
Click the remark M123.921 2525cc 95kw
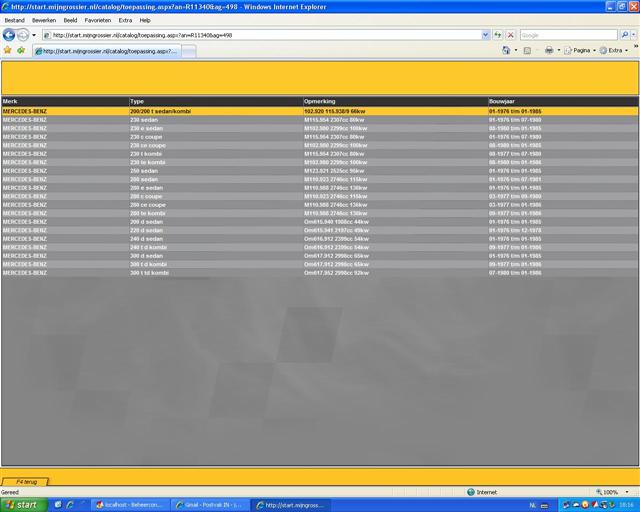[x=334, y=171]
